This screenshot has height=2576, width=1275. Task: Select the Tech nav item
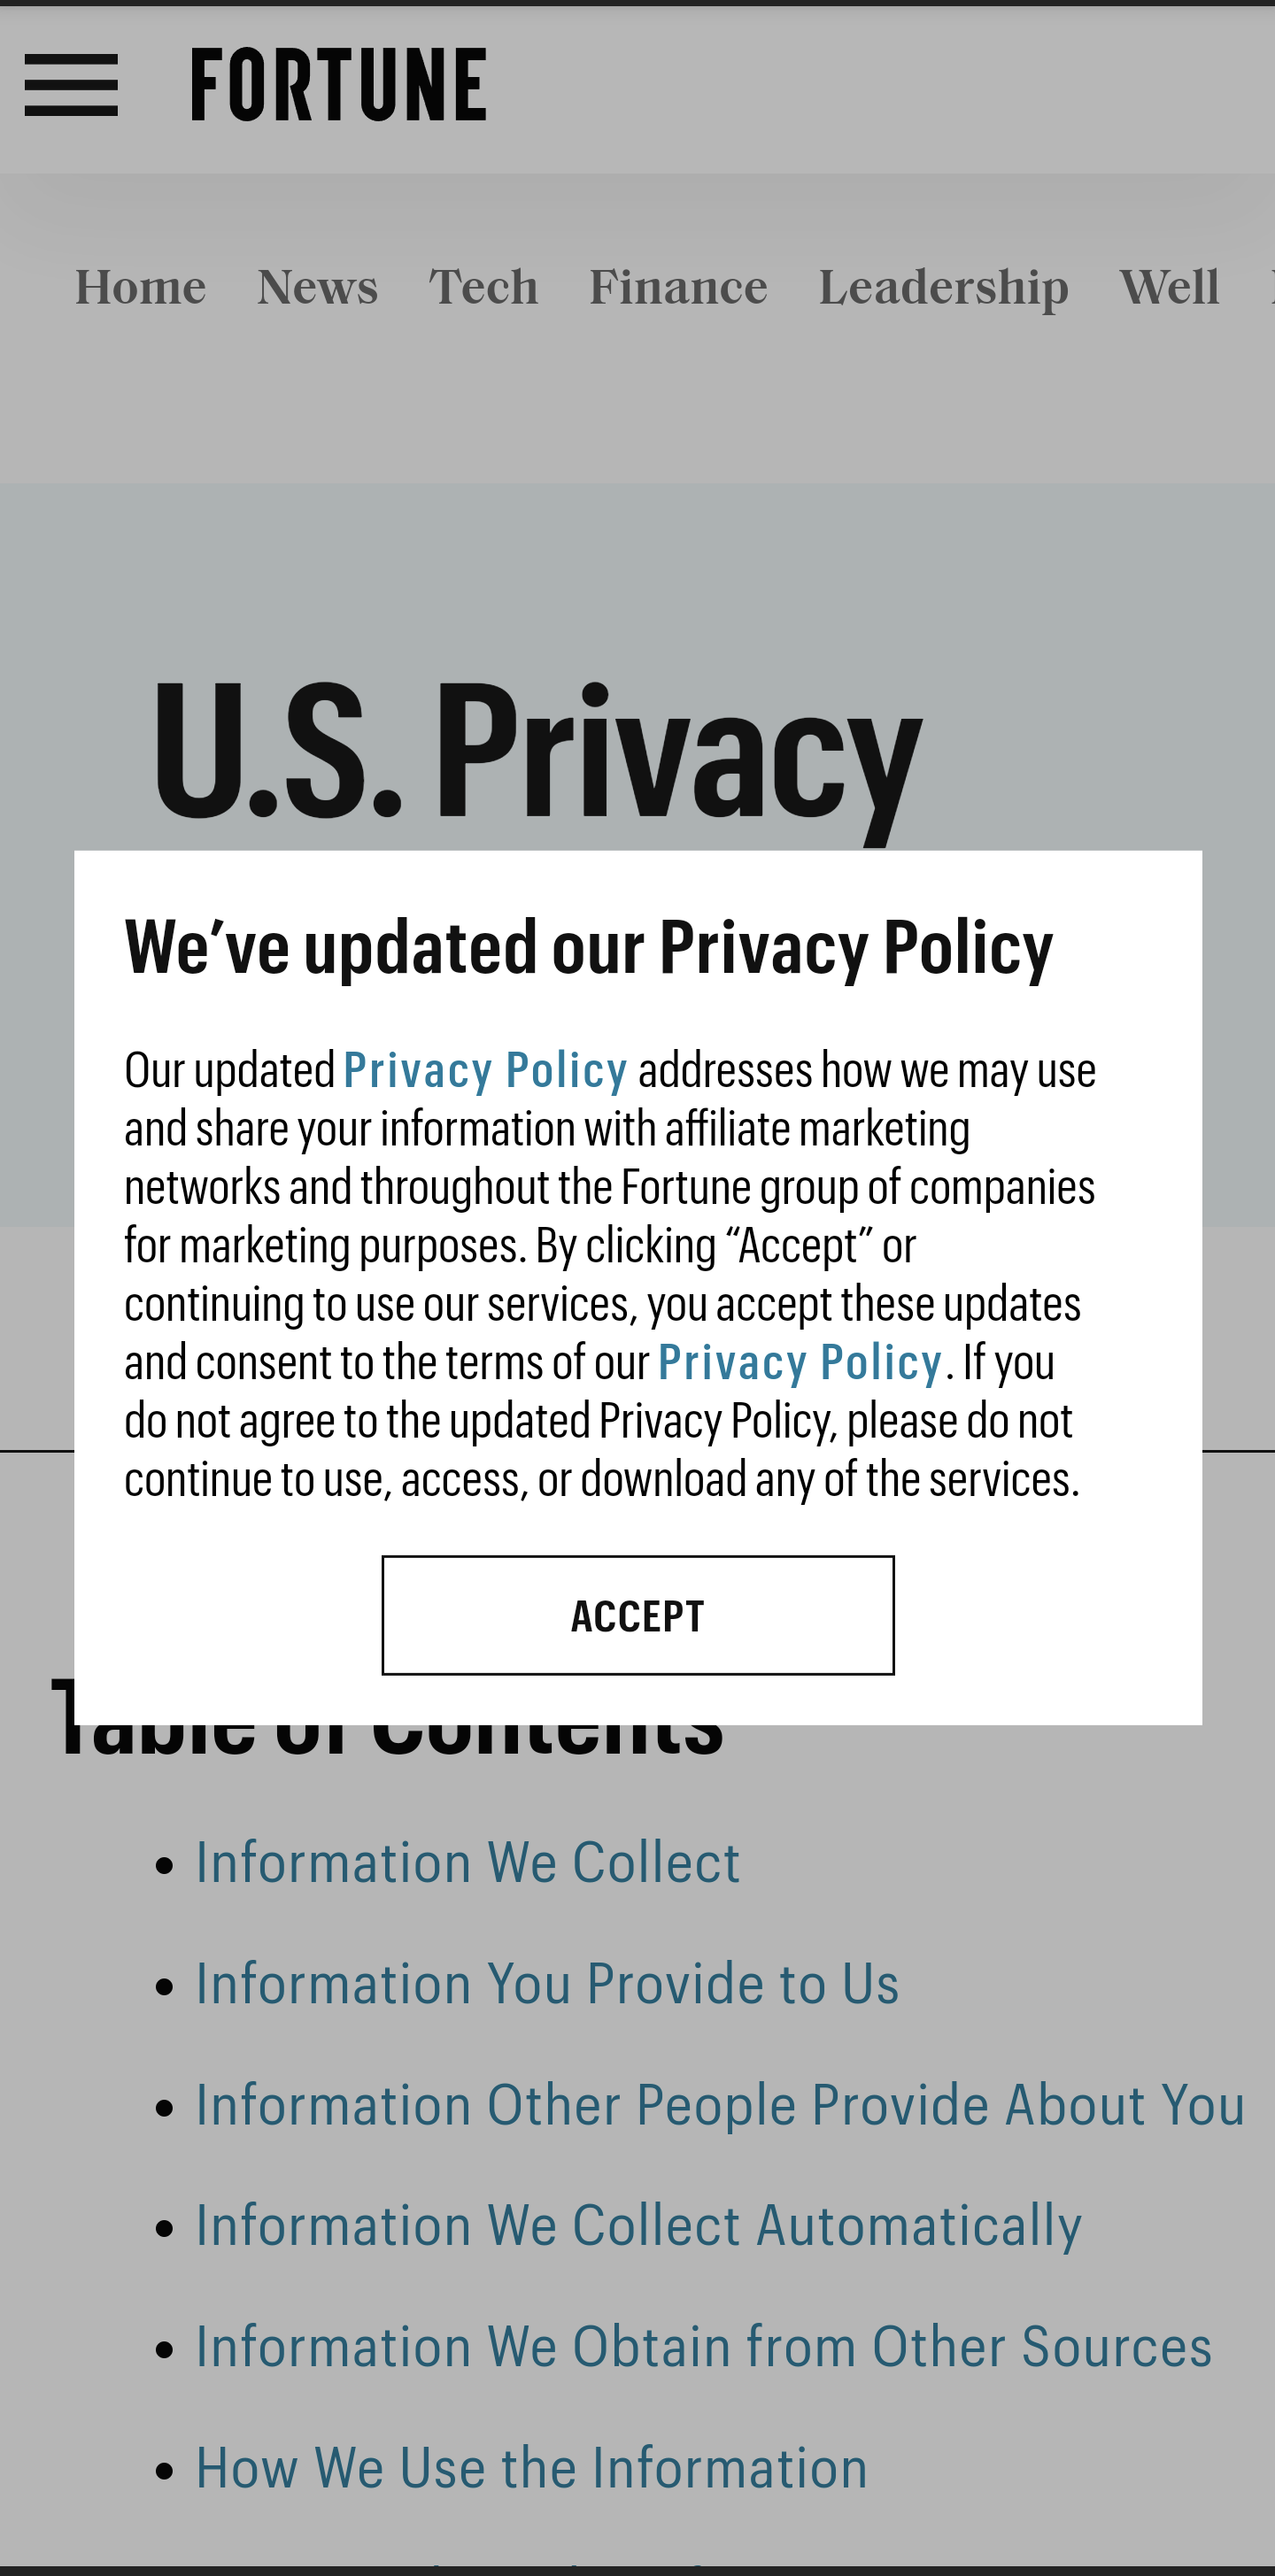coord(484,288)
